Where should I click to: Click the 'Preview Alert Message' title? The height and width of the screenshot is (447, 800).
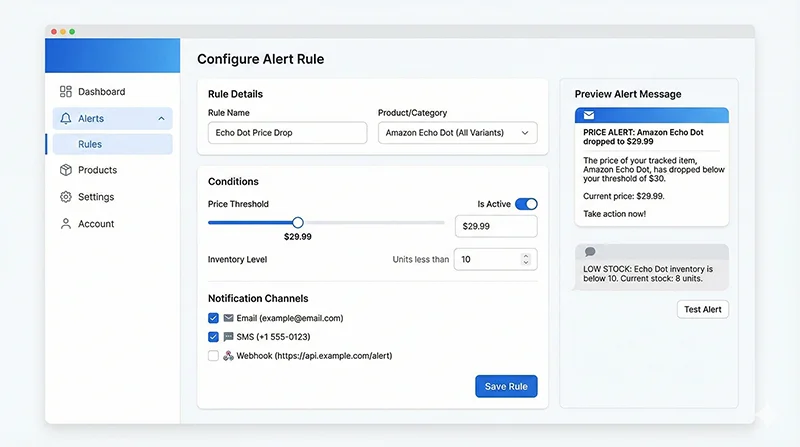point(628,94)
